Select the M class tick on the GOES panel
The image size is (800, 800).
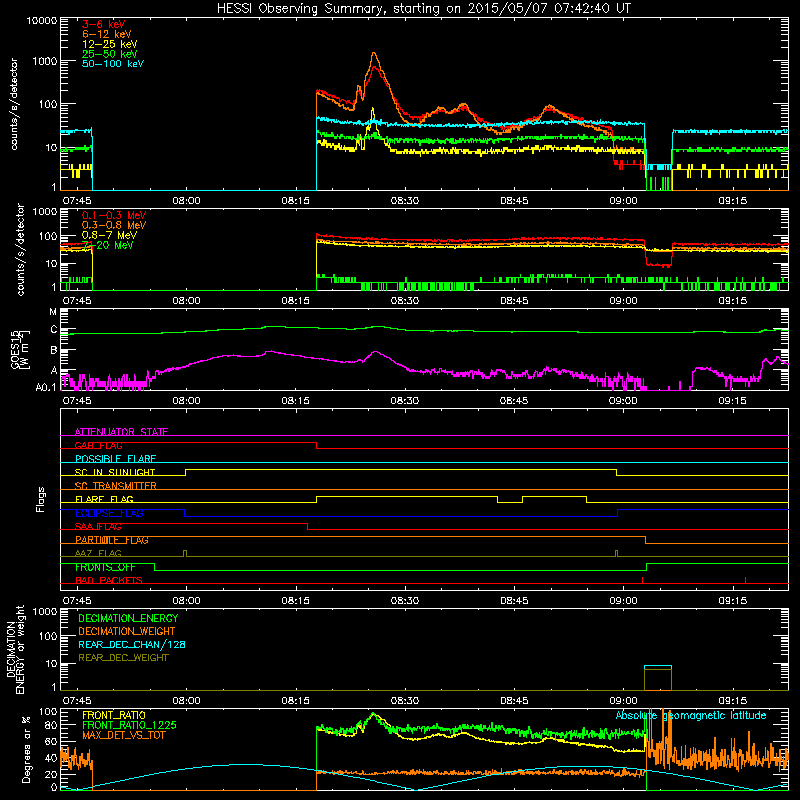pos(53,312)
